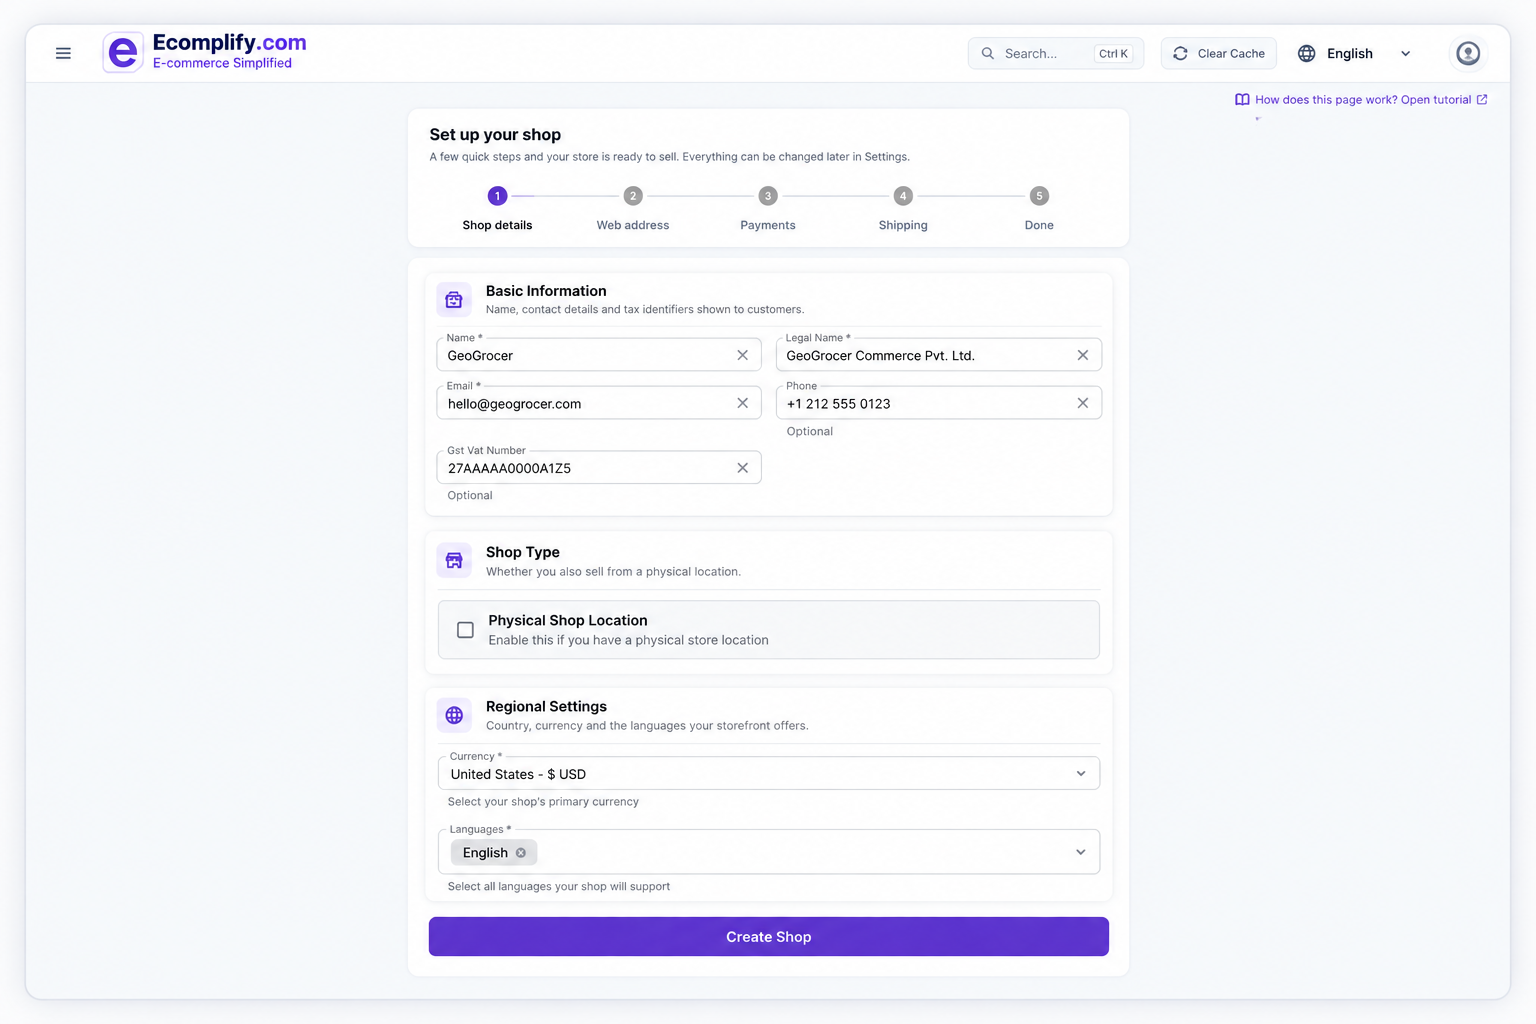Click the globe language icon in header
This screenshot has height=1024, width=1536.
(1306, 53)
